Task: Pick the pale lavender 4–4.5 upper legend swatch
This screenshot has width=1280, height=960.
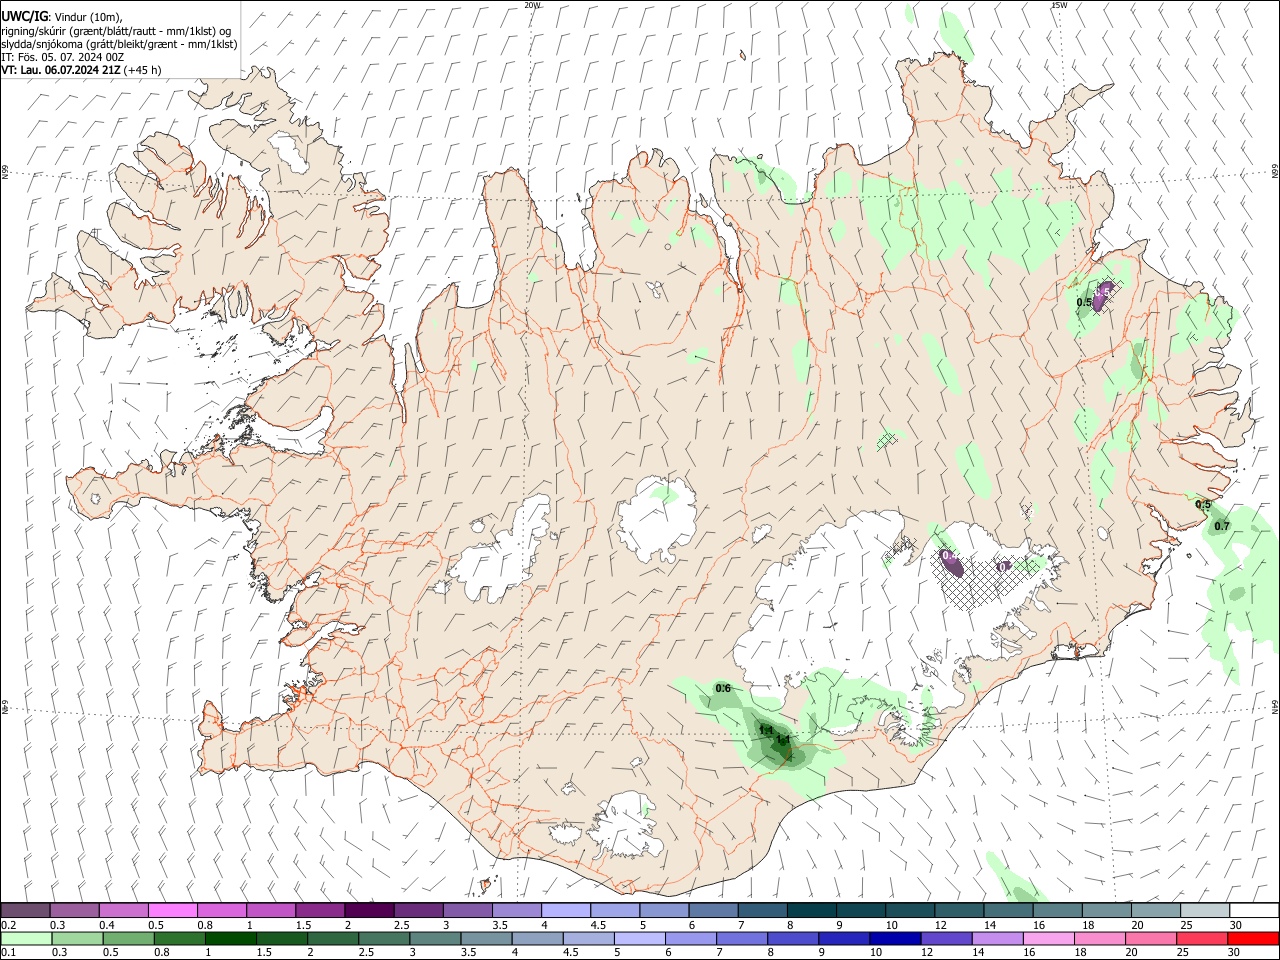Action: point(566,910)
